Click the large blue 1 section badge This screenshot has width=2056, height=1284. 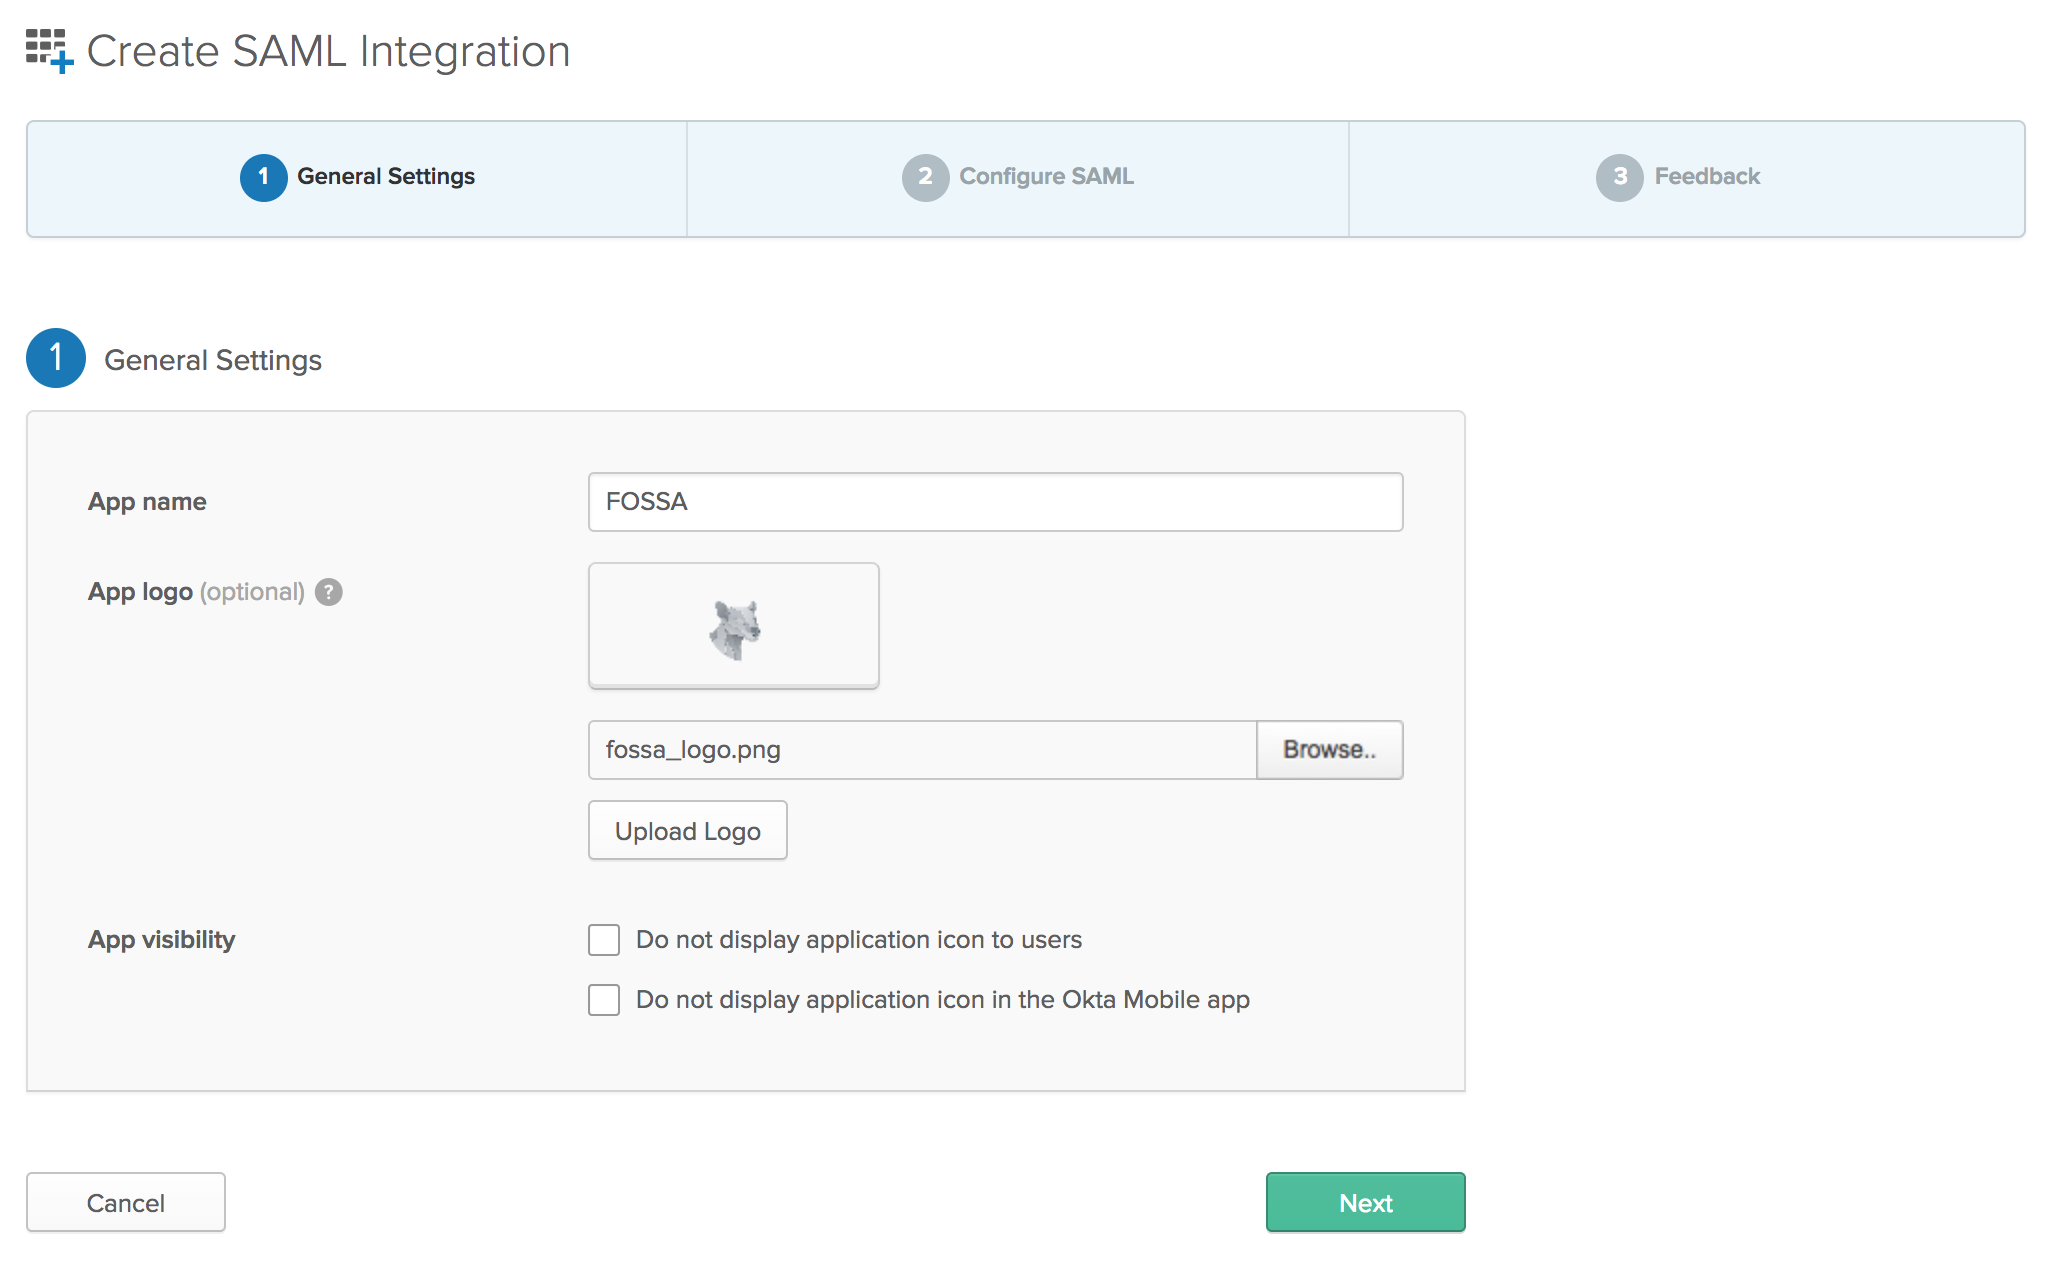point(56,358)
